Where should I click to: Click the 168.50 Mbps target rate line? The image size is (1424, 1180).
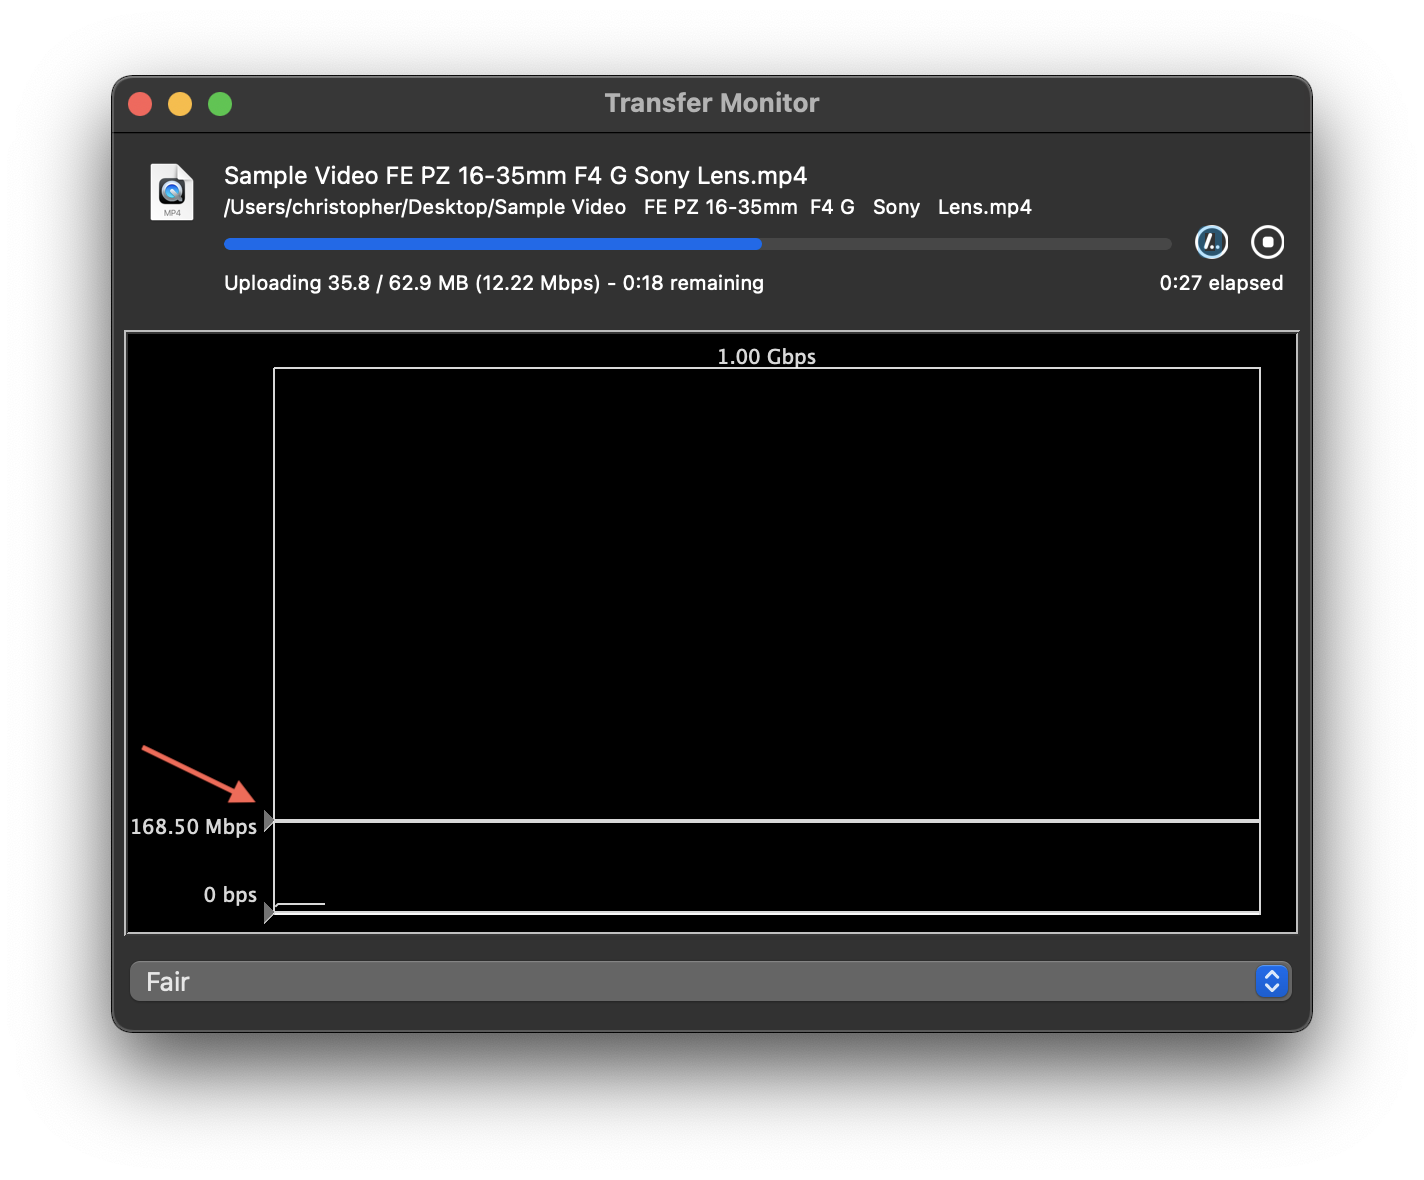pyautogui.click(x=767, y=821)
